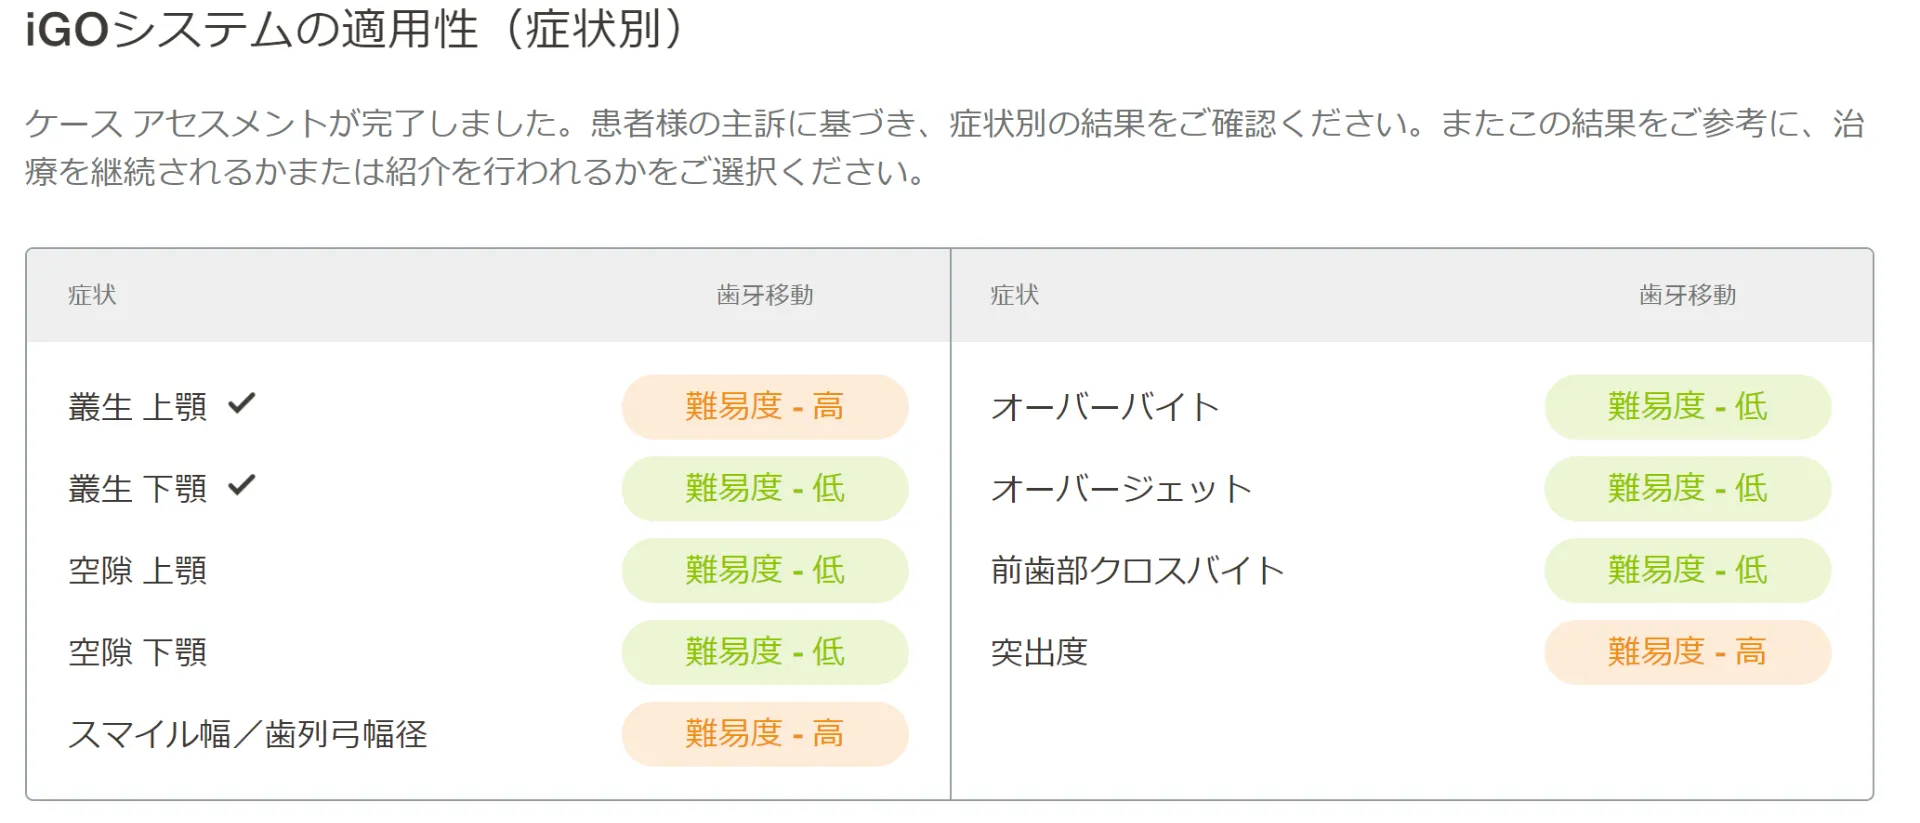Select the 難易度 - 高 badge for 叢生 上顎
1920x823 pixels.
click(x=765, y=407)
